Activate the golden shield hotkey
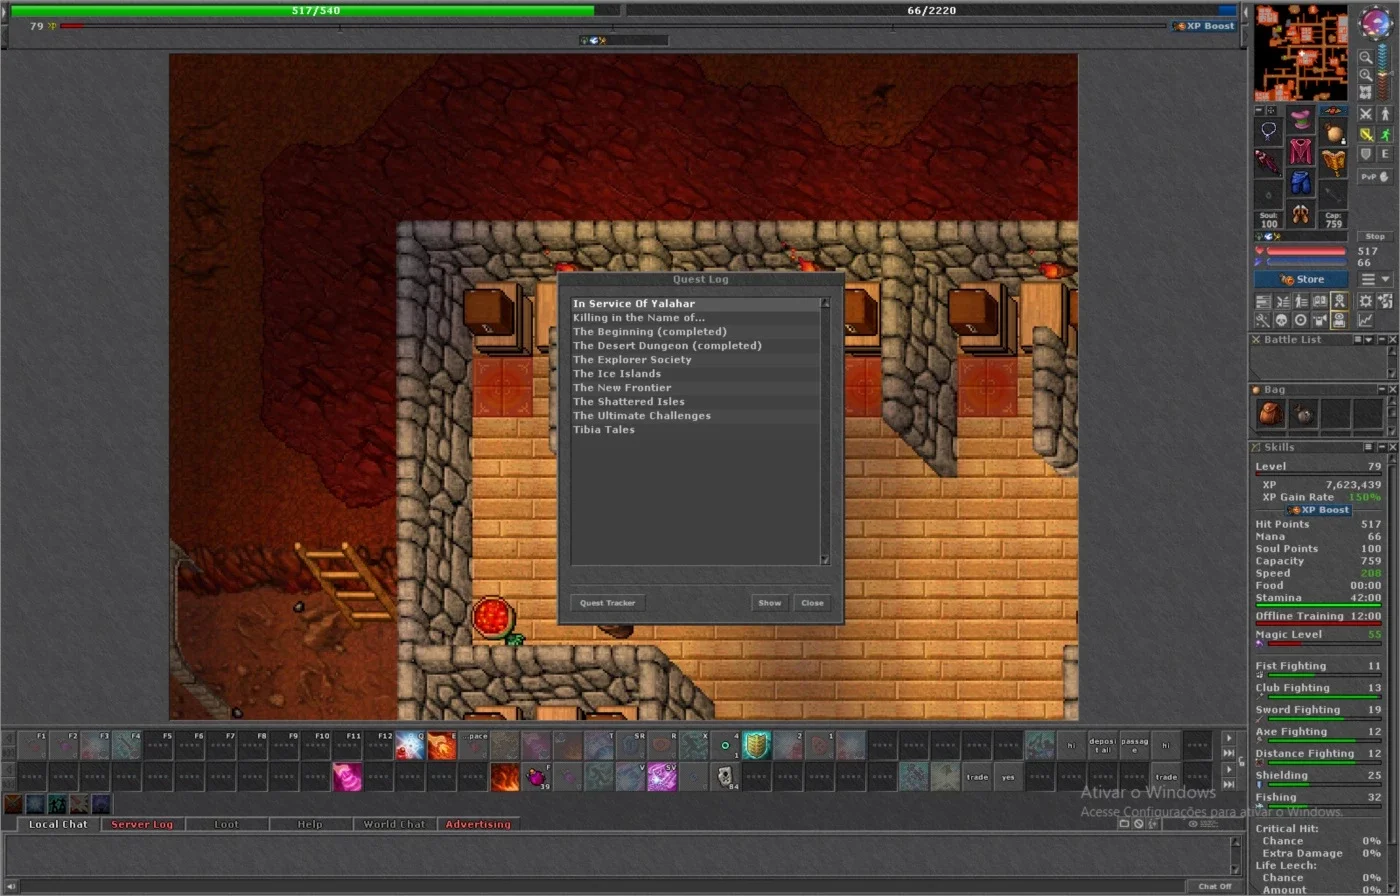This screenshot has width=1400, height=896. point(757,745)
